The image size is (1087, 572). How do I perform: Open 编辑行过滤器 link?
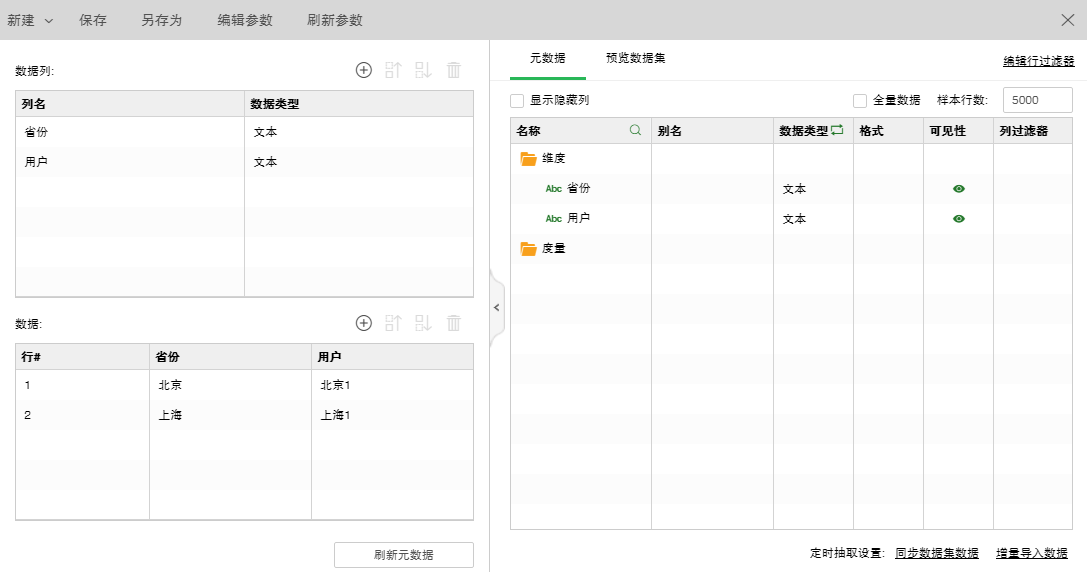pos(1038,61)
